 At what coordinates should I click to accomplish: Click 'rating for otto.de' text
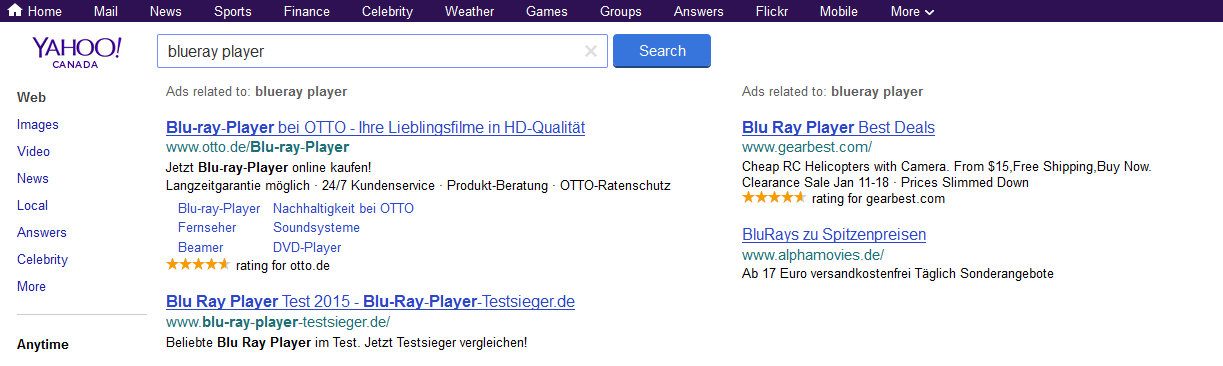[x=283, y=265]
